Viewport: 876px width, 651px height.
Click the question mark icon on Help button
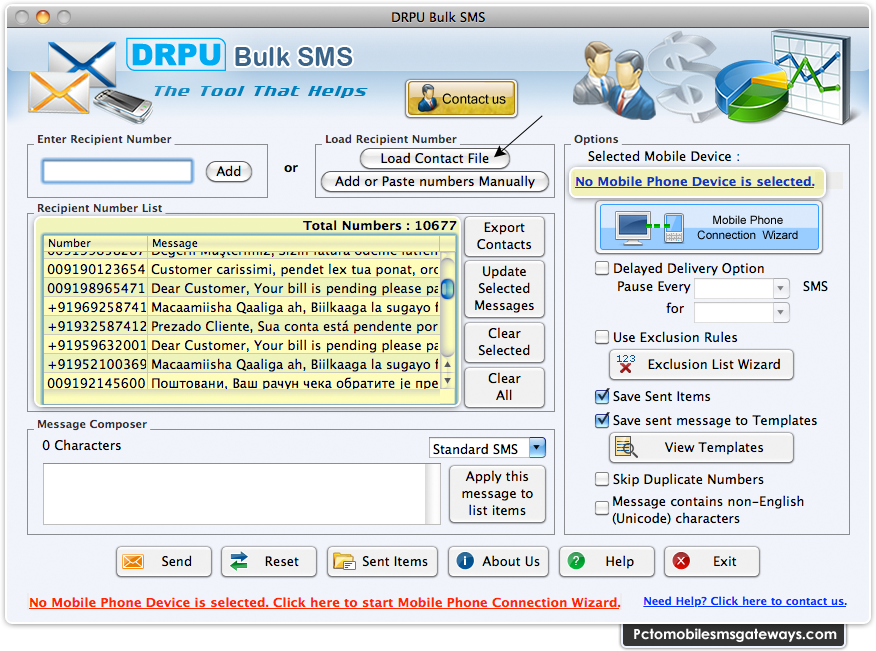[x=576, y=560]
